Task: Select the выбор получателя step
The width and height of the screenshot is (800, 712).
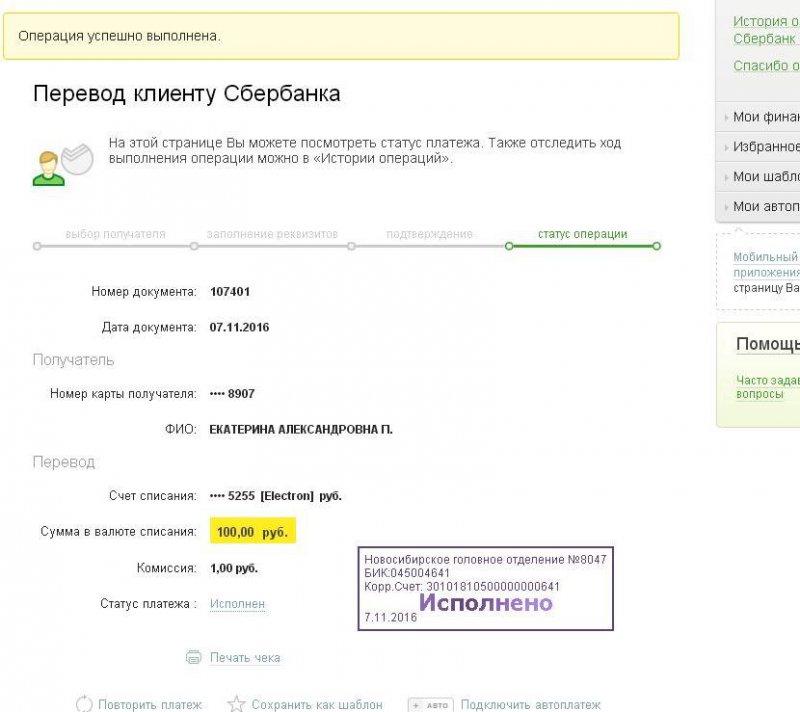Action: (115, 234)
